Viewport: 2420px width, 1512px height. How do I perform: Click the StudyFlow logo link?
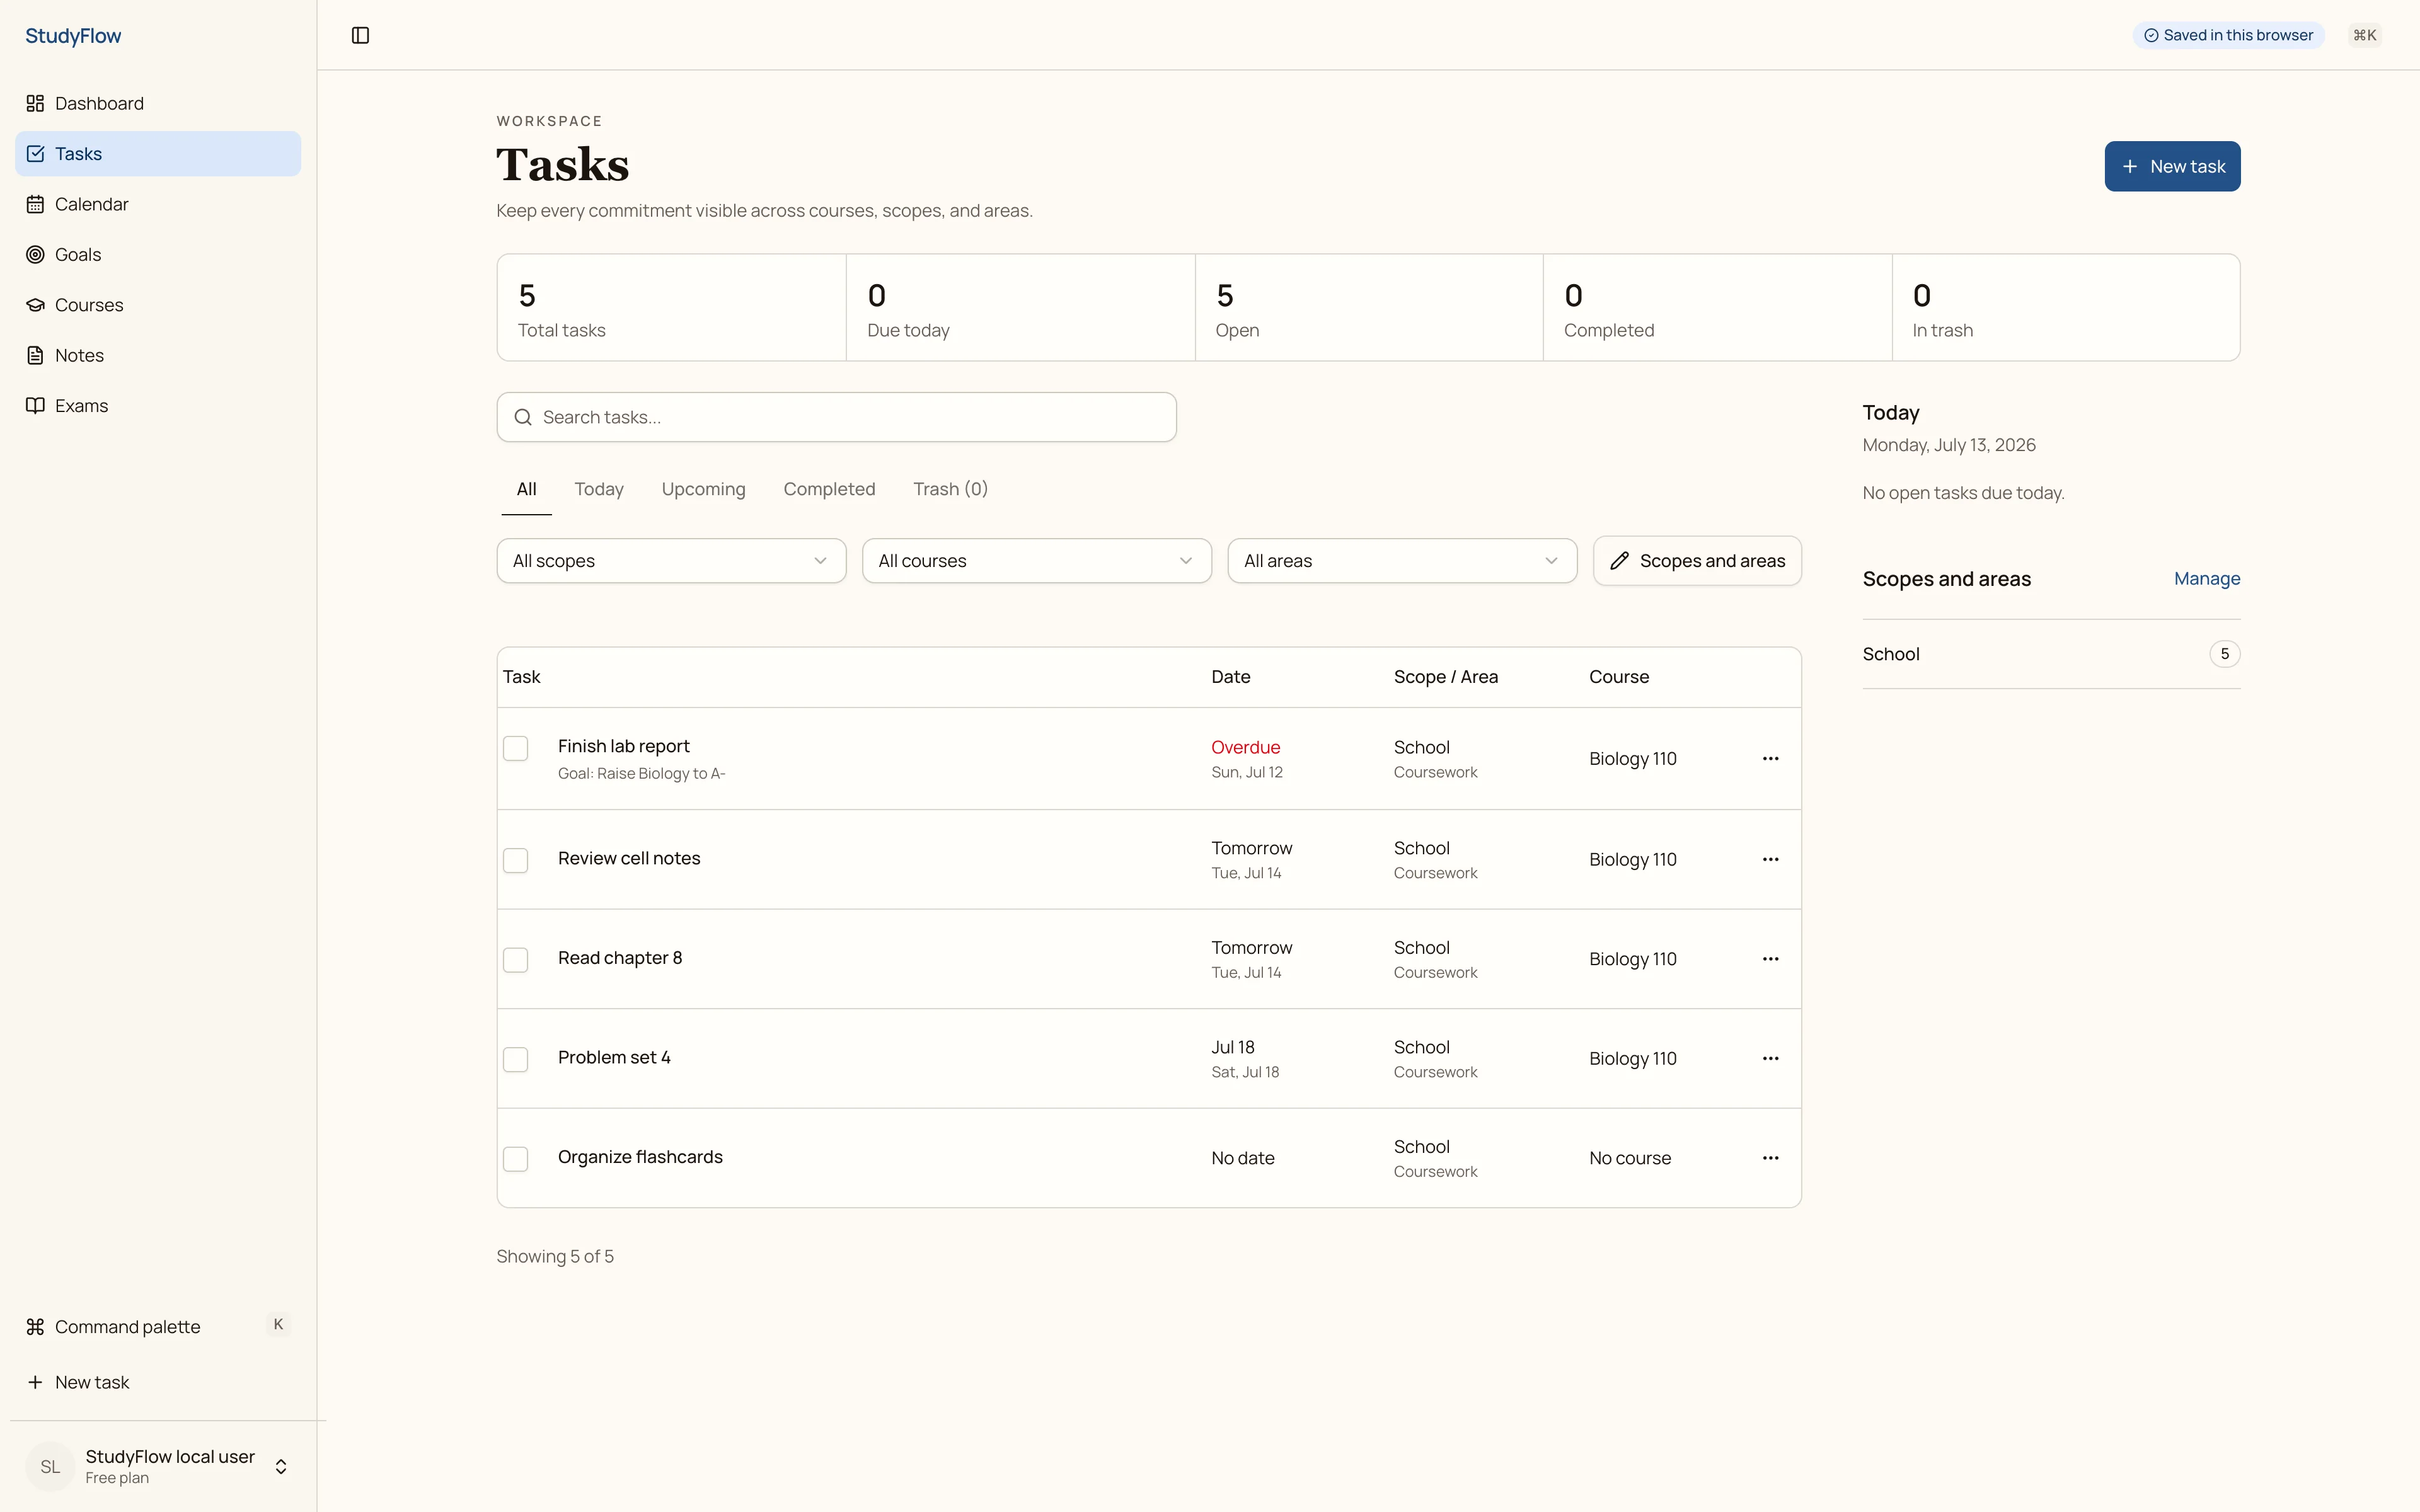(x=73, y=36)
